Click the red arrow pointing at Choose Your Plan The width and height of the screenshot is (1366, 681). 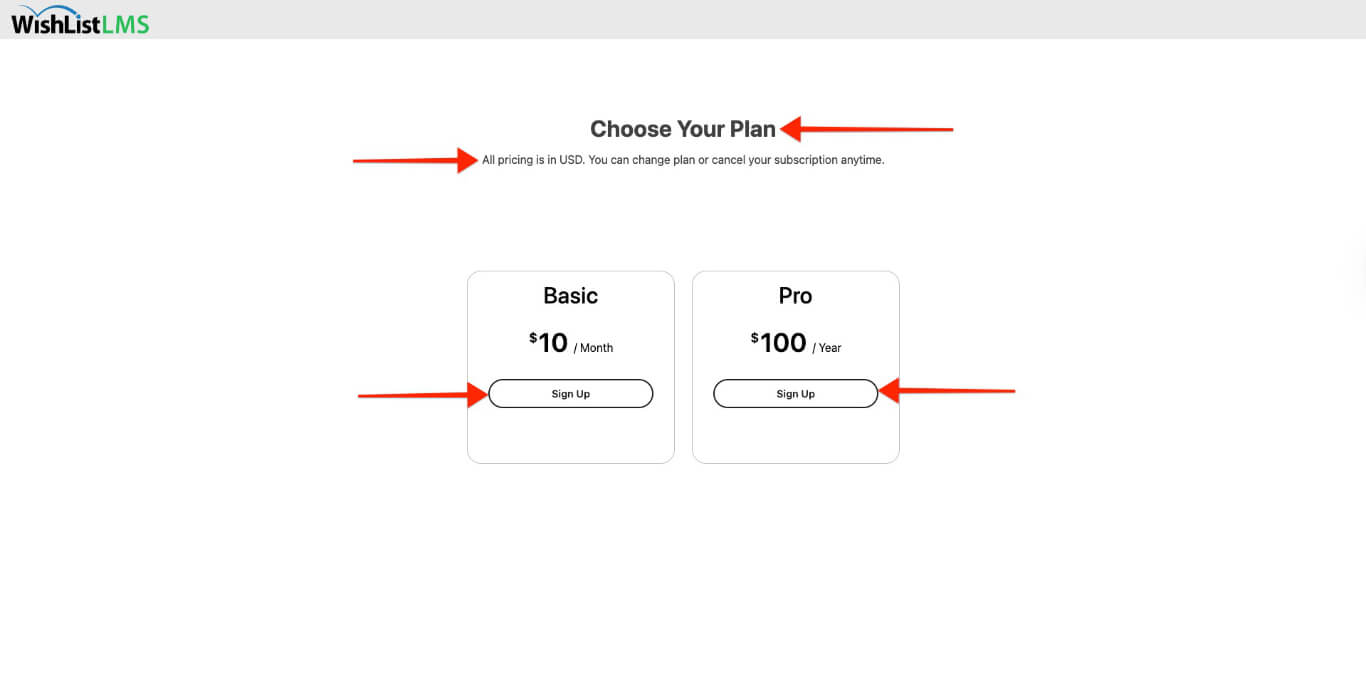[870, 129]
